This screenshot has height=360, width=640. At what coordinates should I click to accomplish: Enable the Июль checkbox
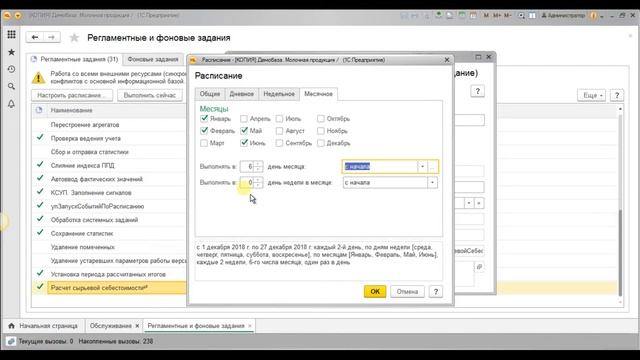pyautogui.click(x=279, y=119)
